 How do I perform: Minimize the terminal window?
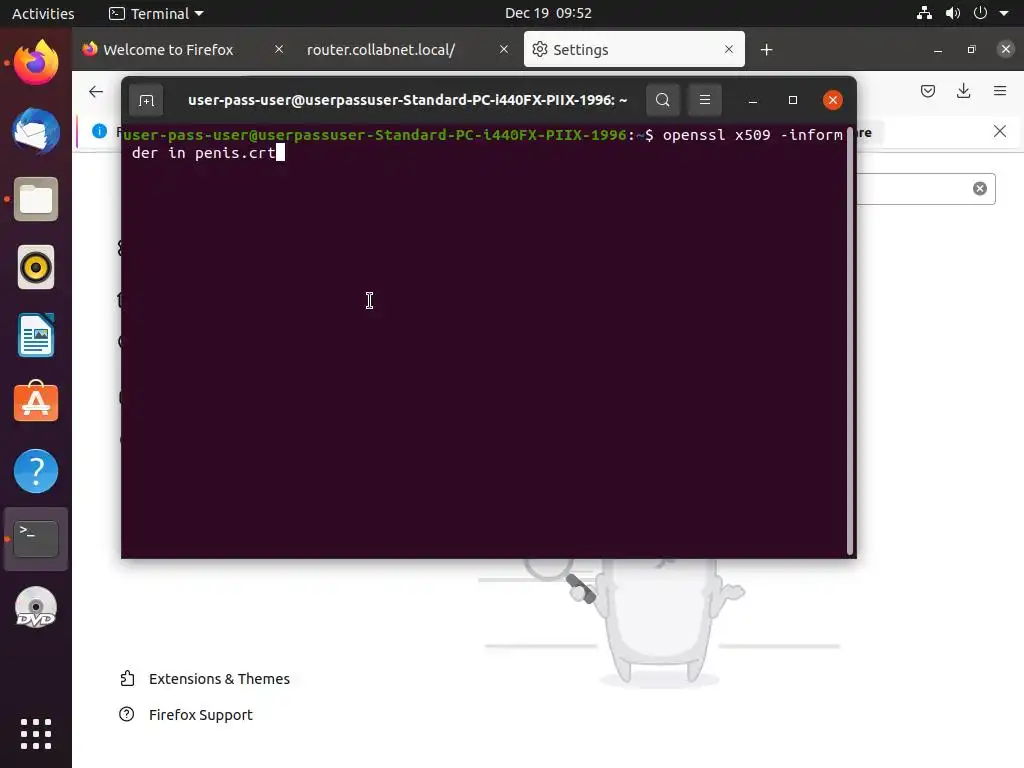tap(752, 100)
